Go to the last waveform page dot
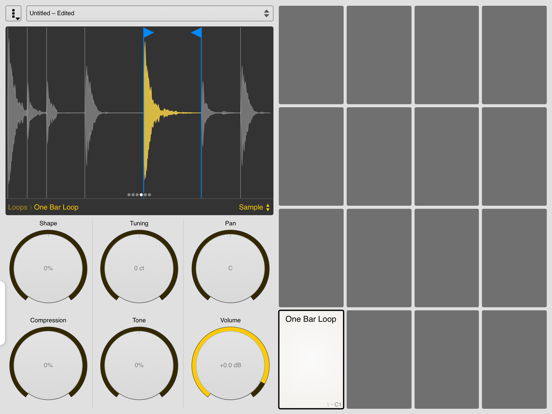 pyautogui.click(x=150, y=195)
